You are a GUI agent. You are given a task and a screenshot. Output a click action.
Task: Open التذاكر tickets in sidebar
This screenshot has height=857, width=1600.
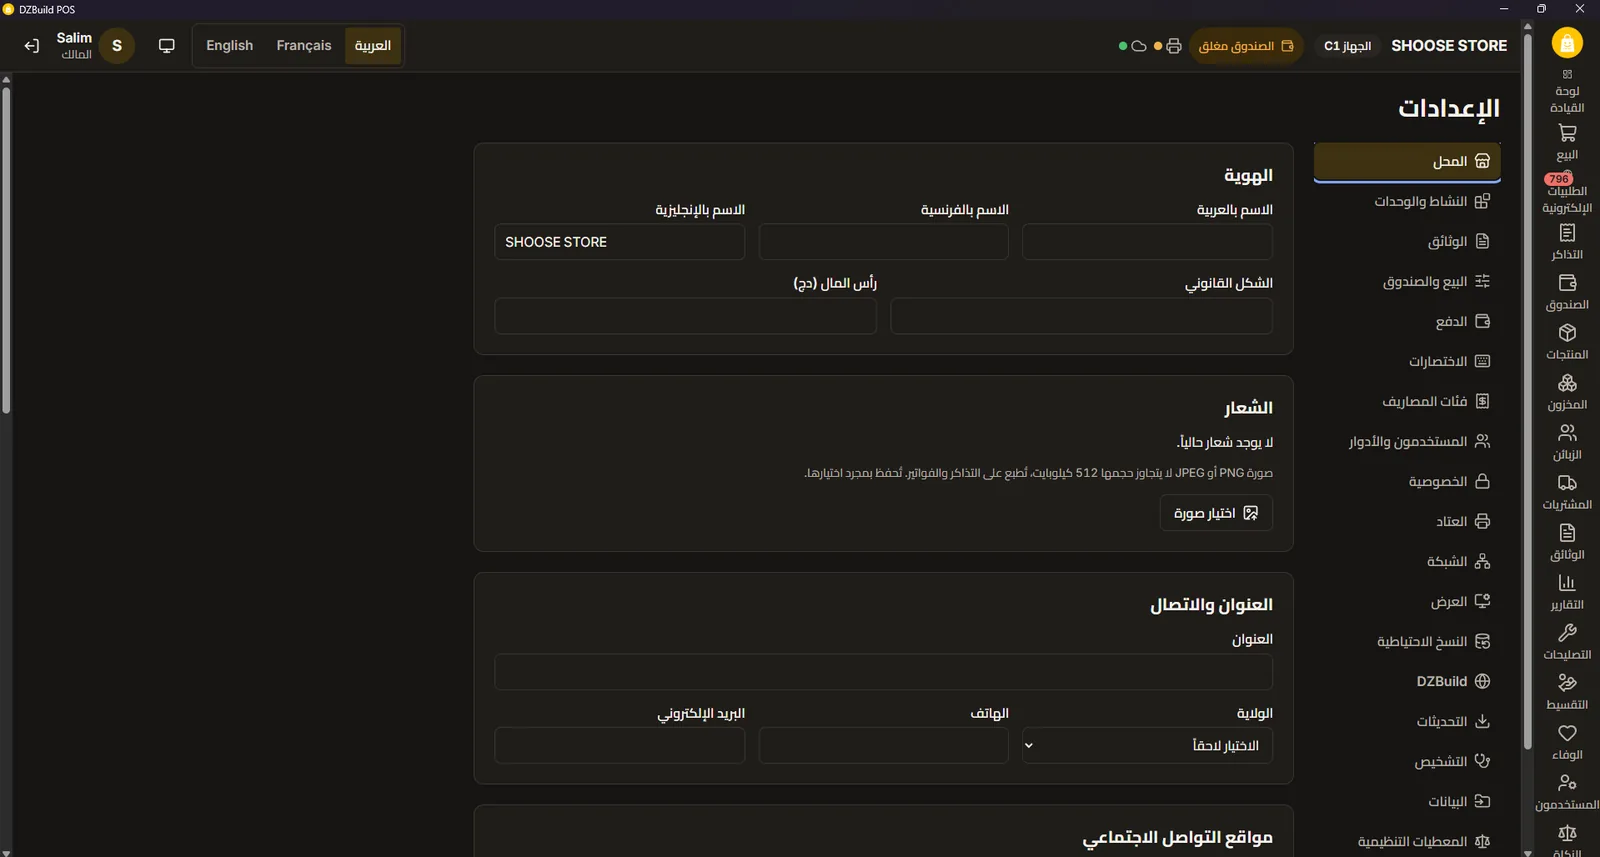click(1567, 241)
